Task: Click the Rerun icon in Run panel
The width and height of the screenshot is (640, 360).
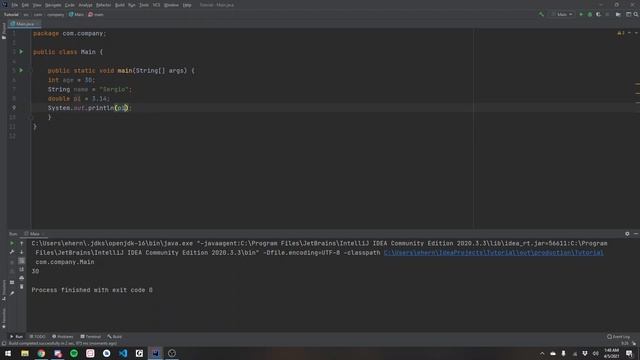Action: tap(12, 243)
